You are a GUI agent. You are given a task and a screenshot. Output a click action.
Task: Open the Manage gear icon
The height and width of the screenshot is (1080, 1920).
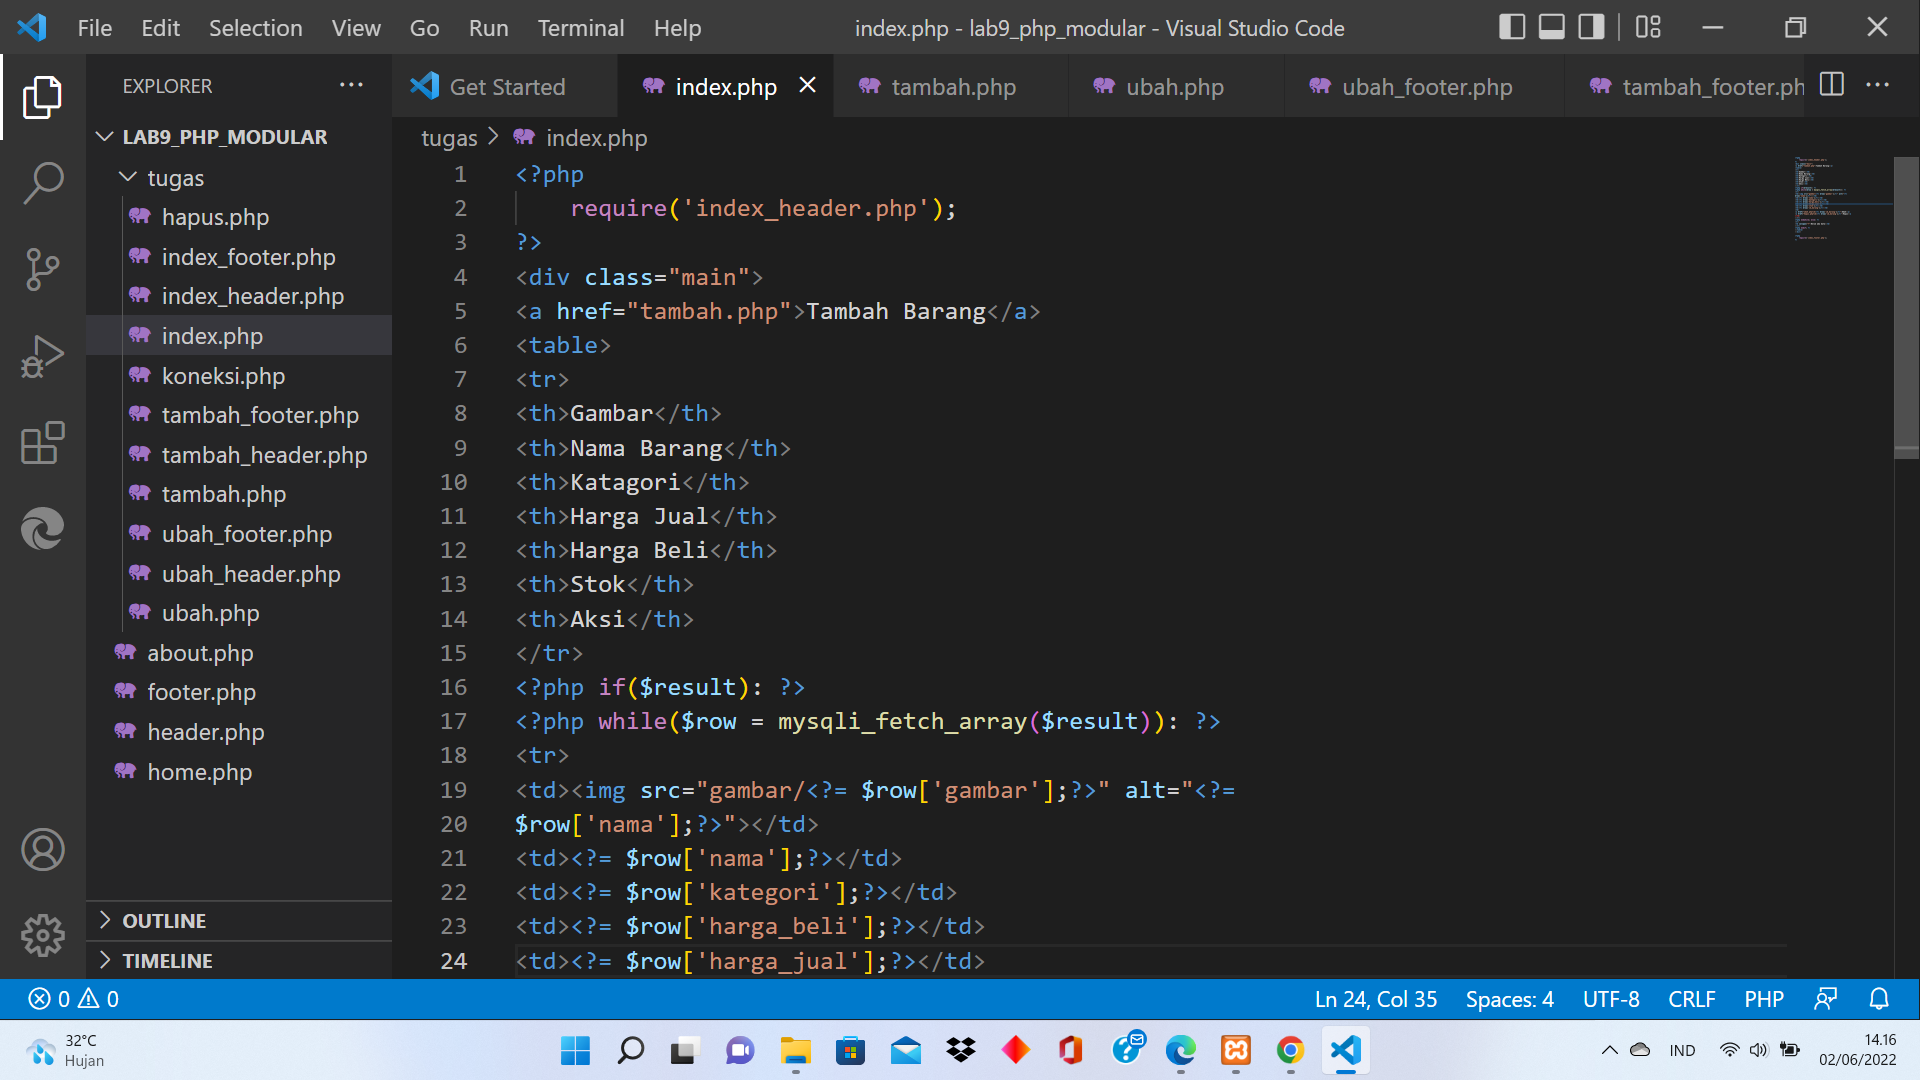pyautogui.click(x=42, y=936)
